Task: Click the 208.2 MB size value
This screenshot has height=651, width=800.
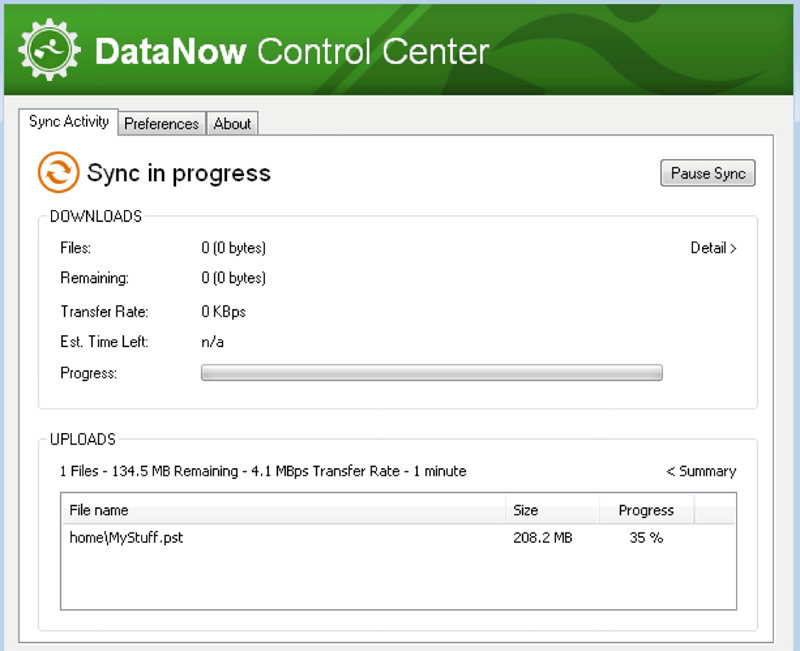Action: (x=543, y=538)
